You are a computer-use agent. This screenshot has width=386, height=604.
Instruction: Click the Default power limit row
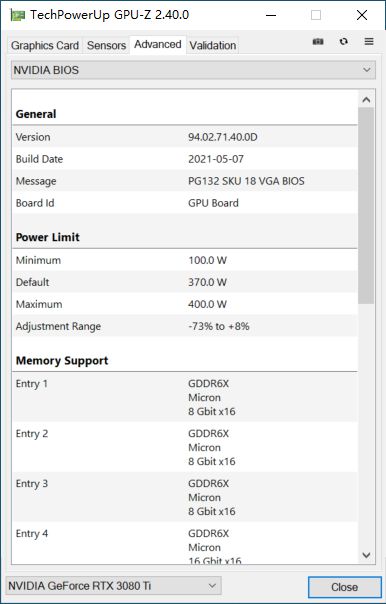click(x=185, y=282)
